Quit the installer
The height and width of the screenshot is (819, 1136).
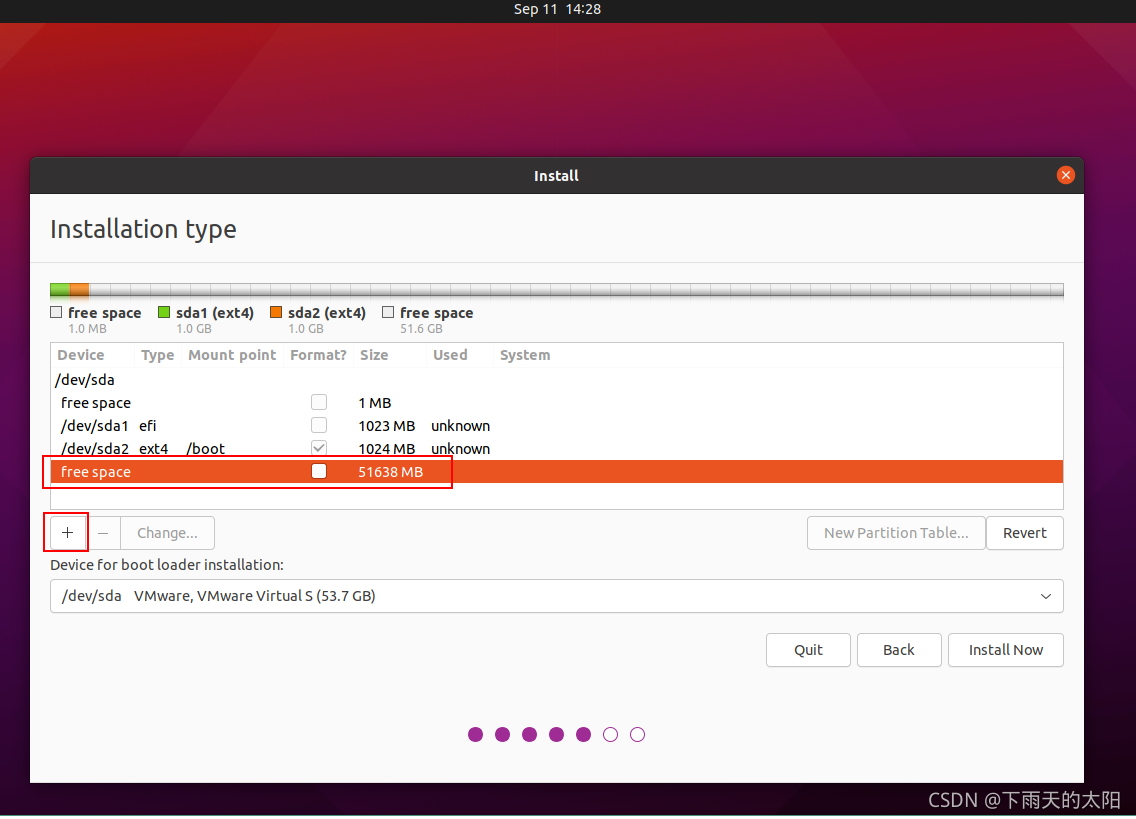point(808,650)
